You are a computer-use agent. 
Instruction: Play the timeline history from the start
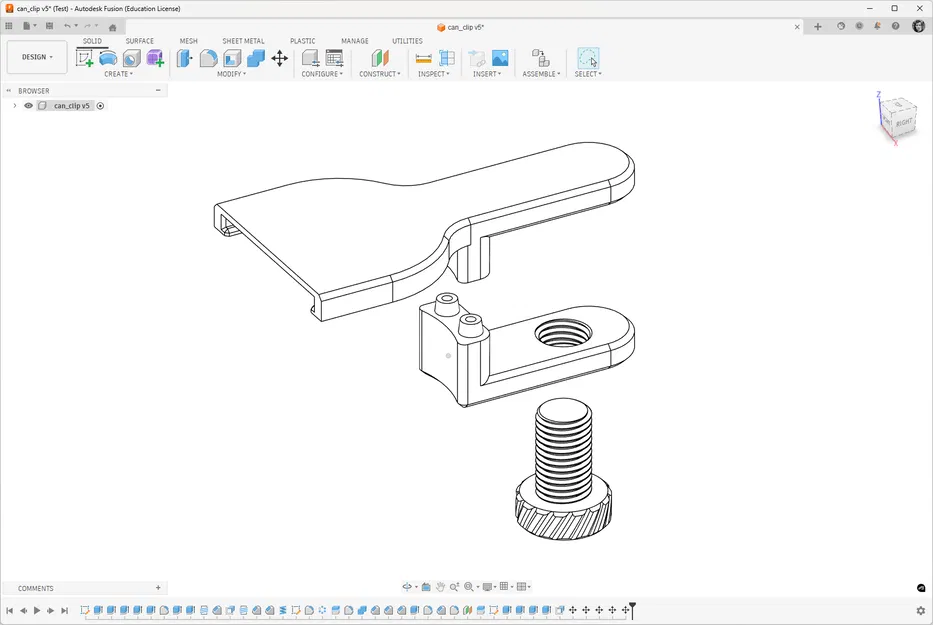pos(37,610)
